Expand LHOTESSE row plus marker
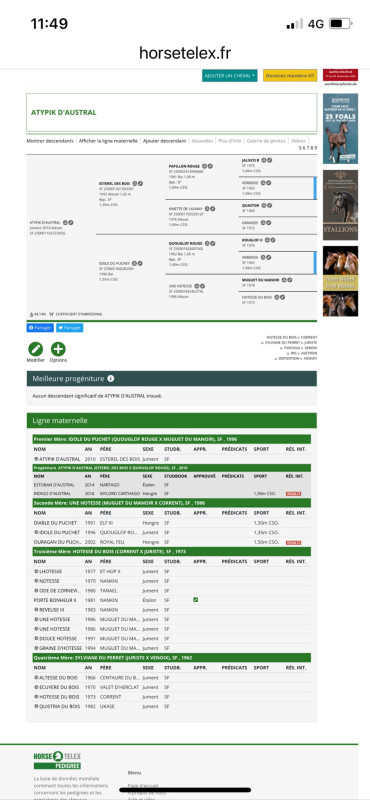 (36, 571)
